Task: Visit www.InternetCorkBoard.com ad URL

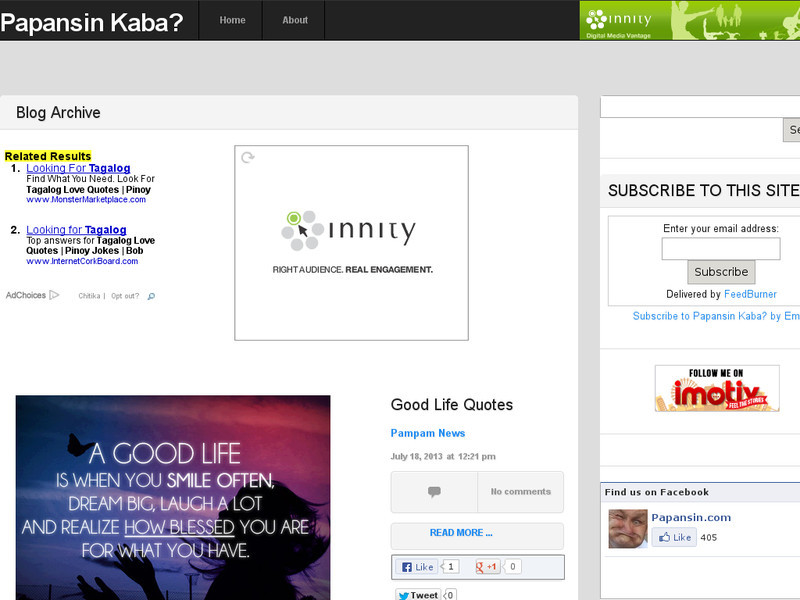Action: [x=82, y=261]
